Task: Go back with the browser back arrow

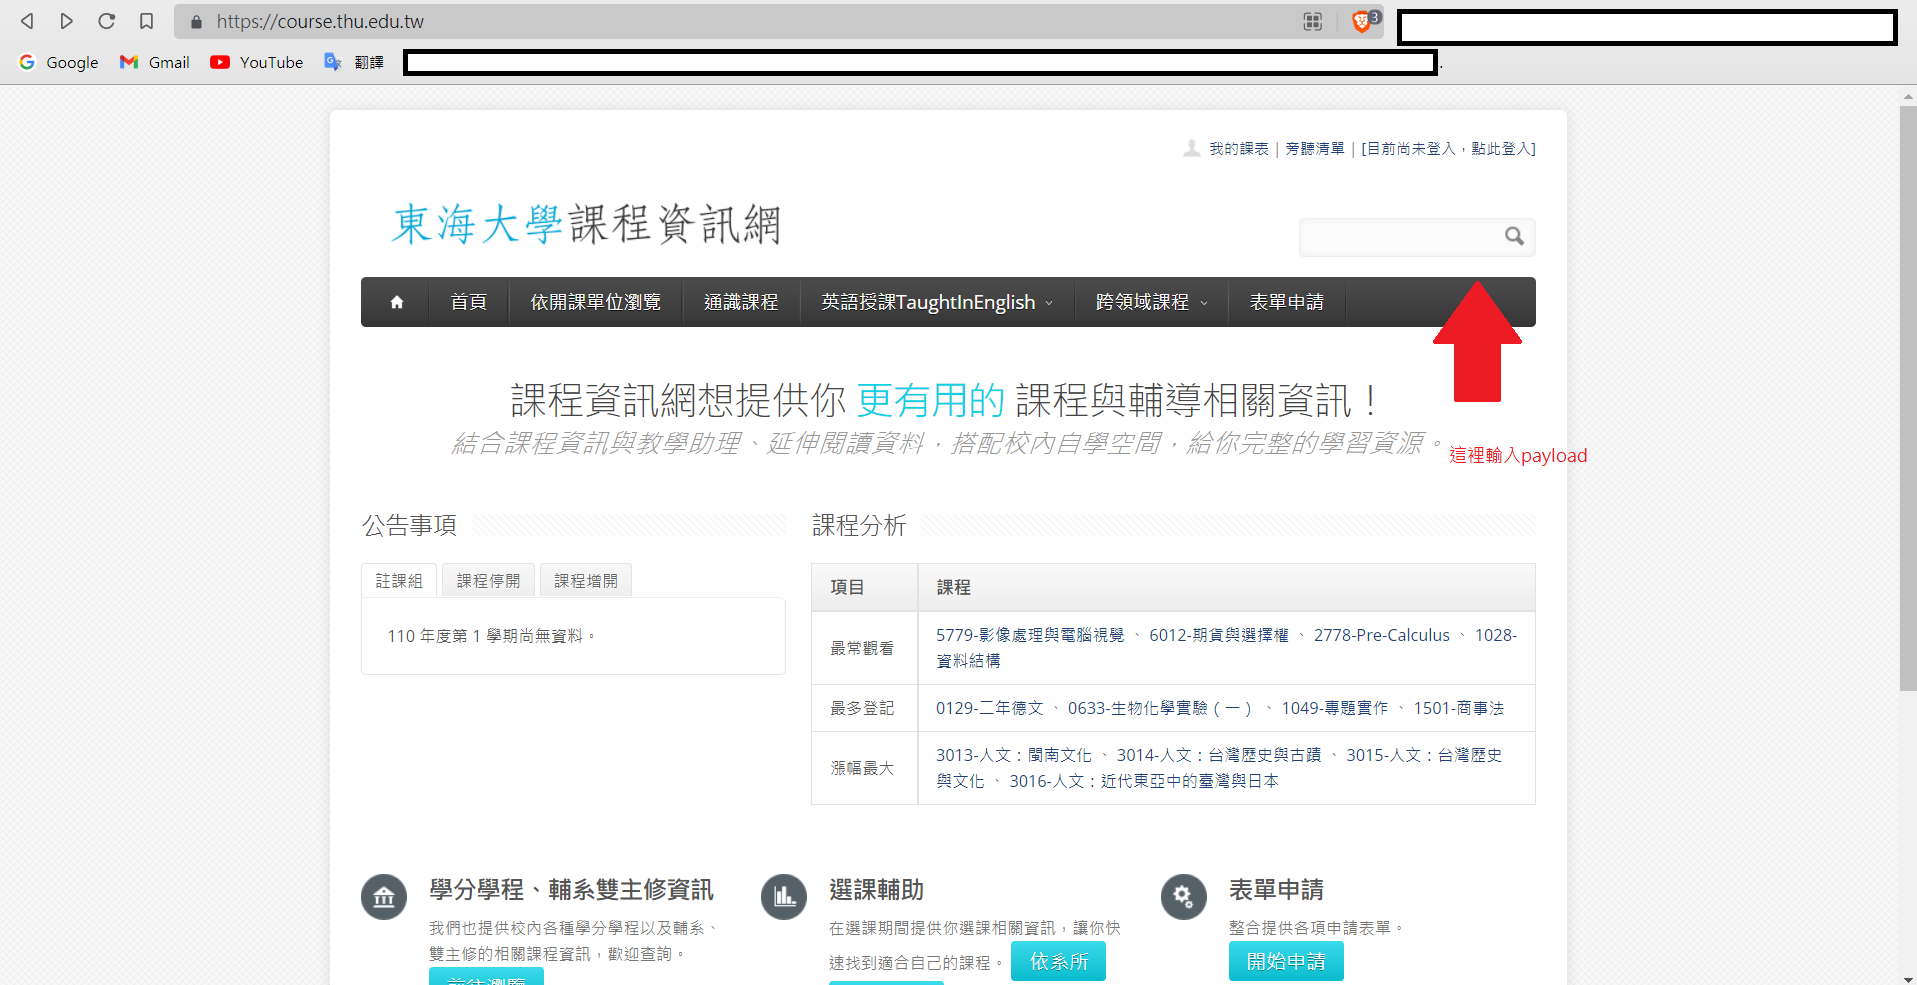Action: coord(27,21)
